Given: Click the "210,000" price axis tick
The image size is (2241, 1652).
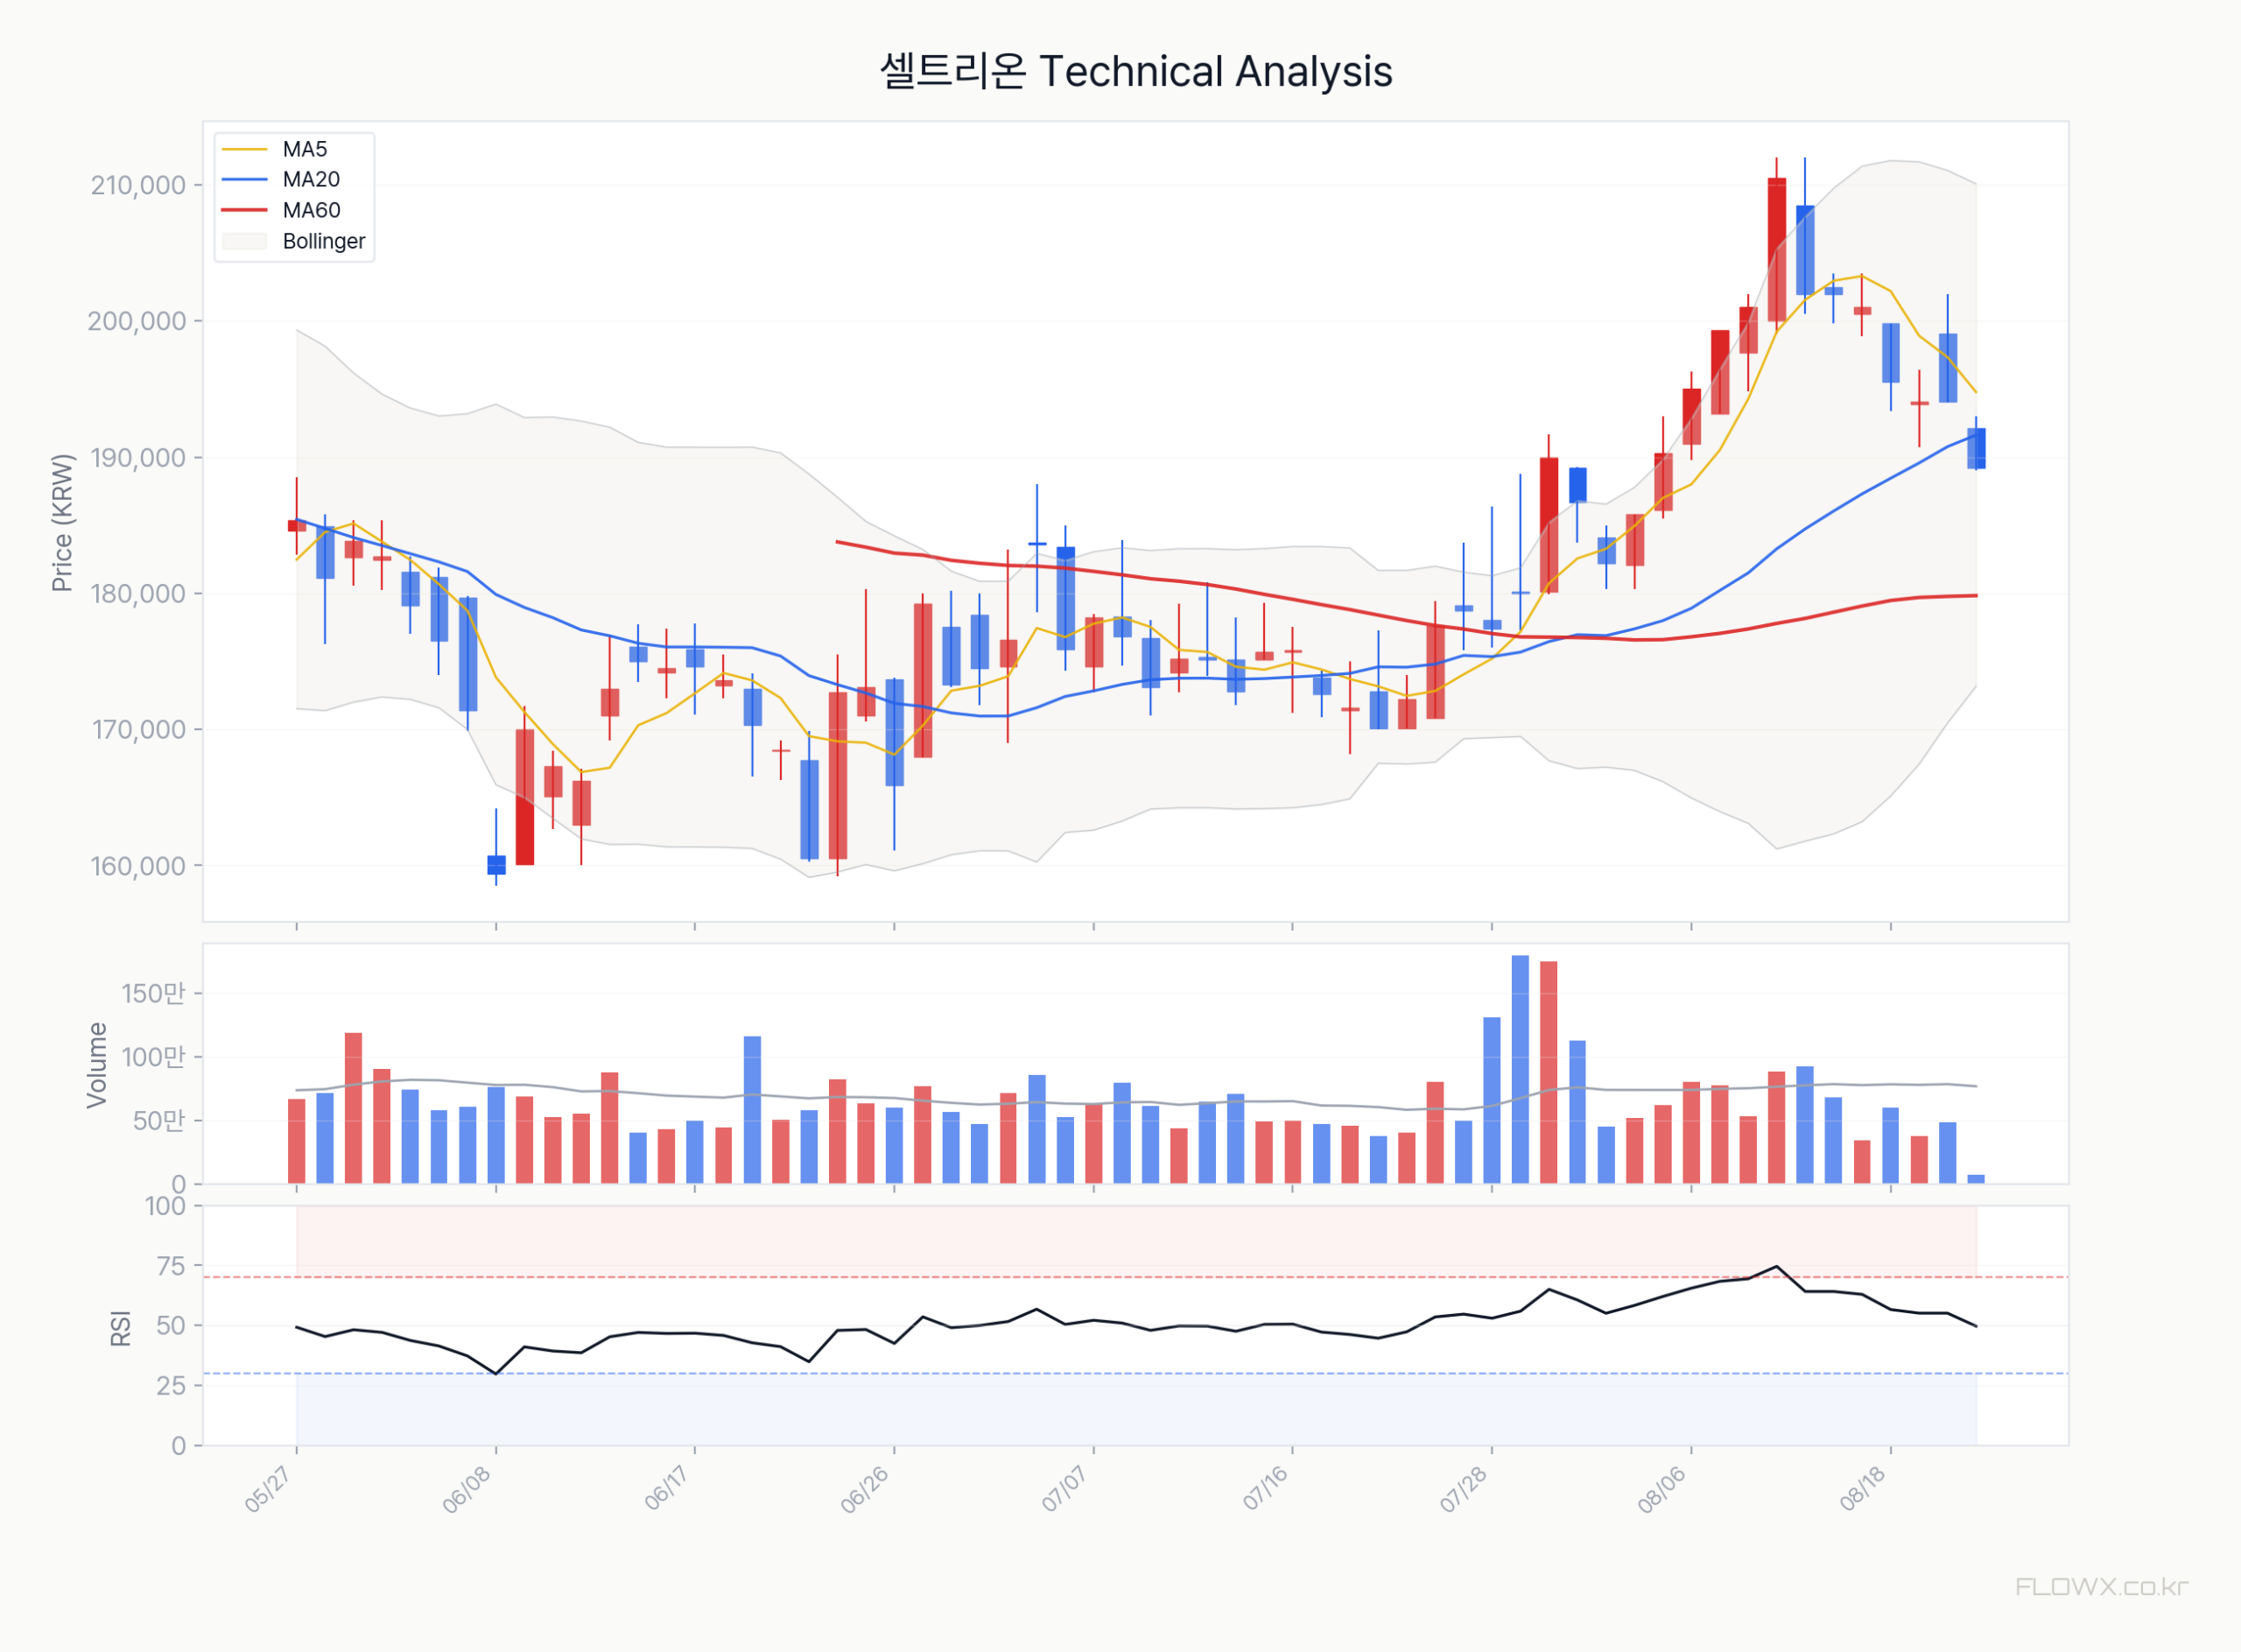Looking at the screenshot, I should 138,185.
